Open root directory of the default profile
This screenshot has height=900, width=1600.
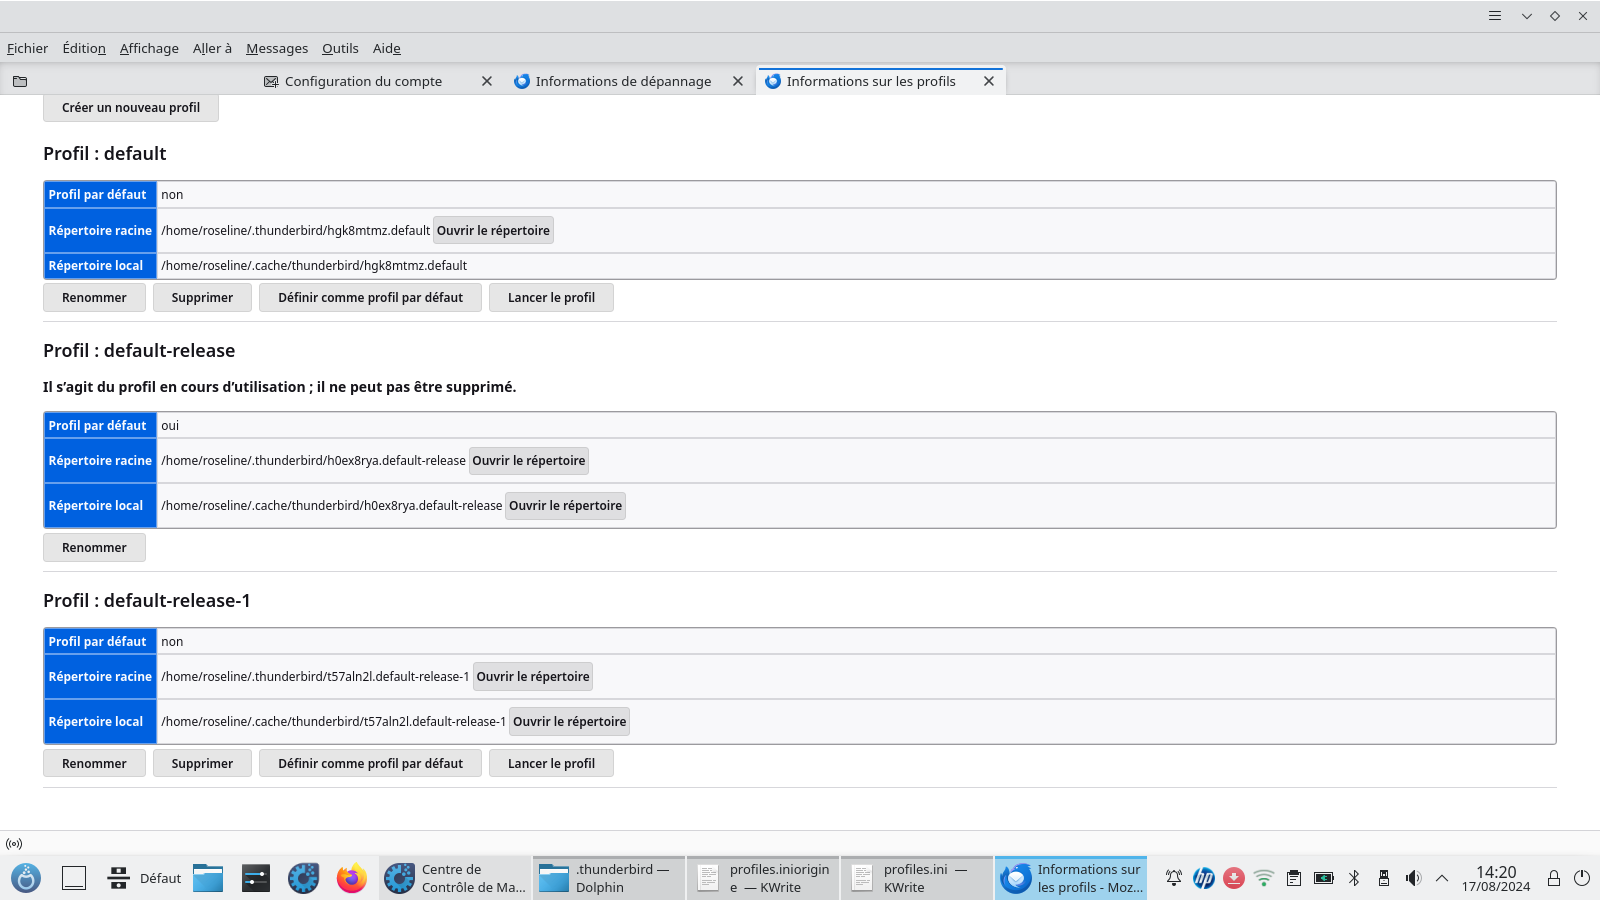click(x=493, y=231)
